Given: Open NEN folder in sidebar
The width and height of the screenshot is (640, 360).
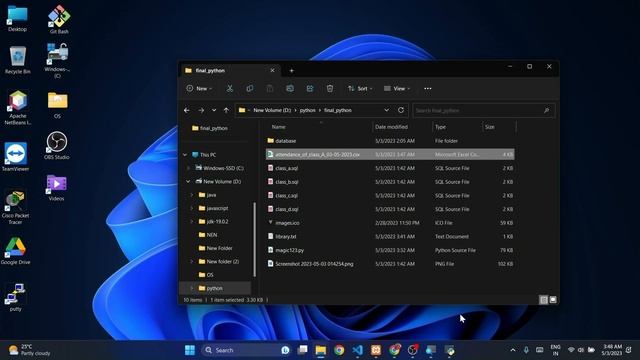Looking at the screenshot, I should tap(211, 235).
